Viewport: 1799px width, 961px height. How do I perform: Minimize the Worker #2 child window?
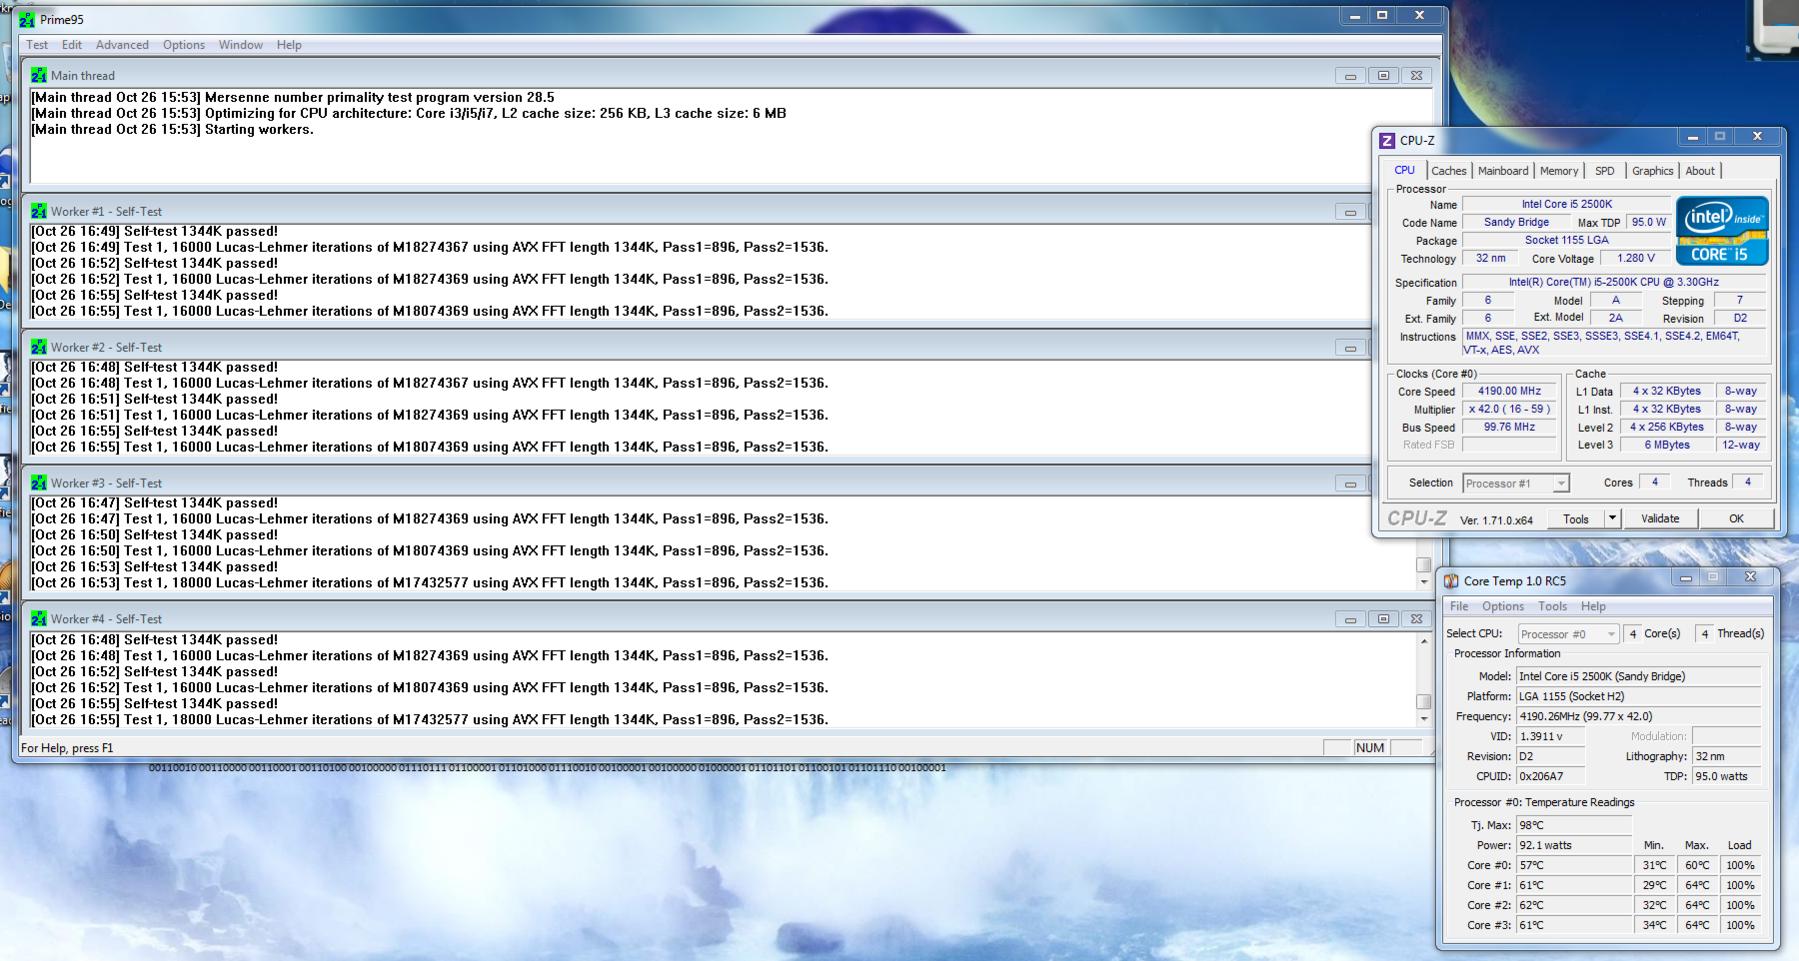click(1350, 347)
